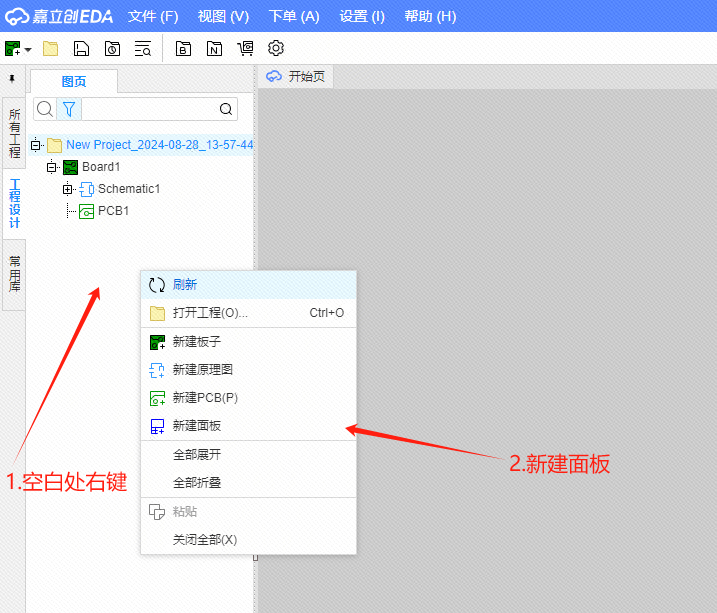Click the PCB1 green icon

(x=86, y=211)
